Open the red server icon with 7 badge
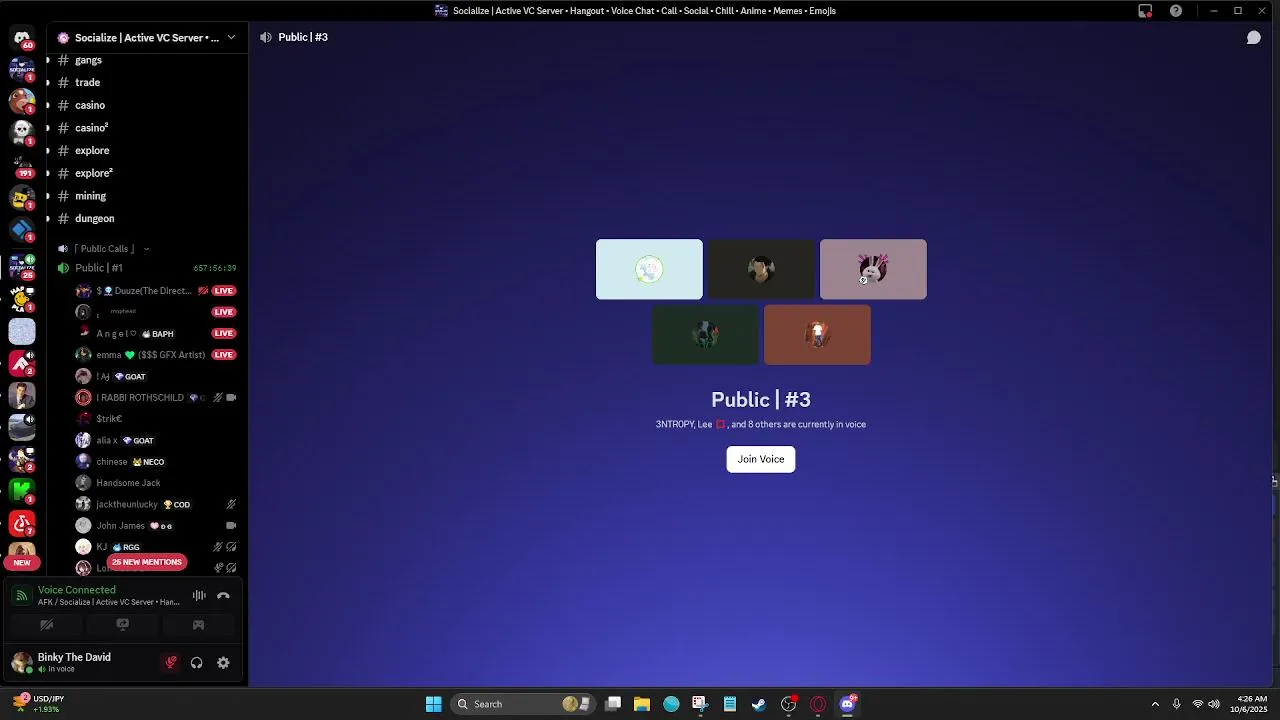Viewport: 1280px width, 720px height. 22,522
